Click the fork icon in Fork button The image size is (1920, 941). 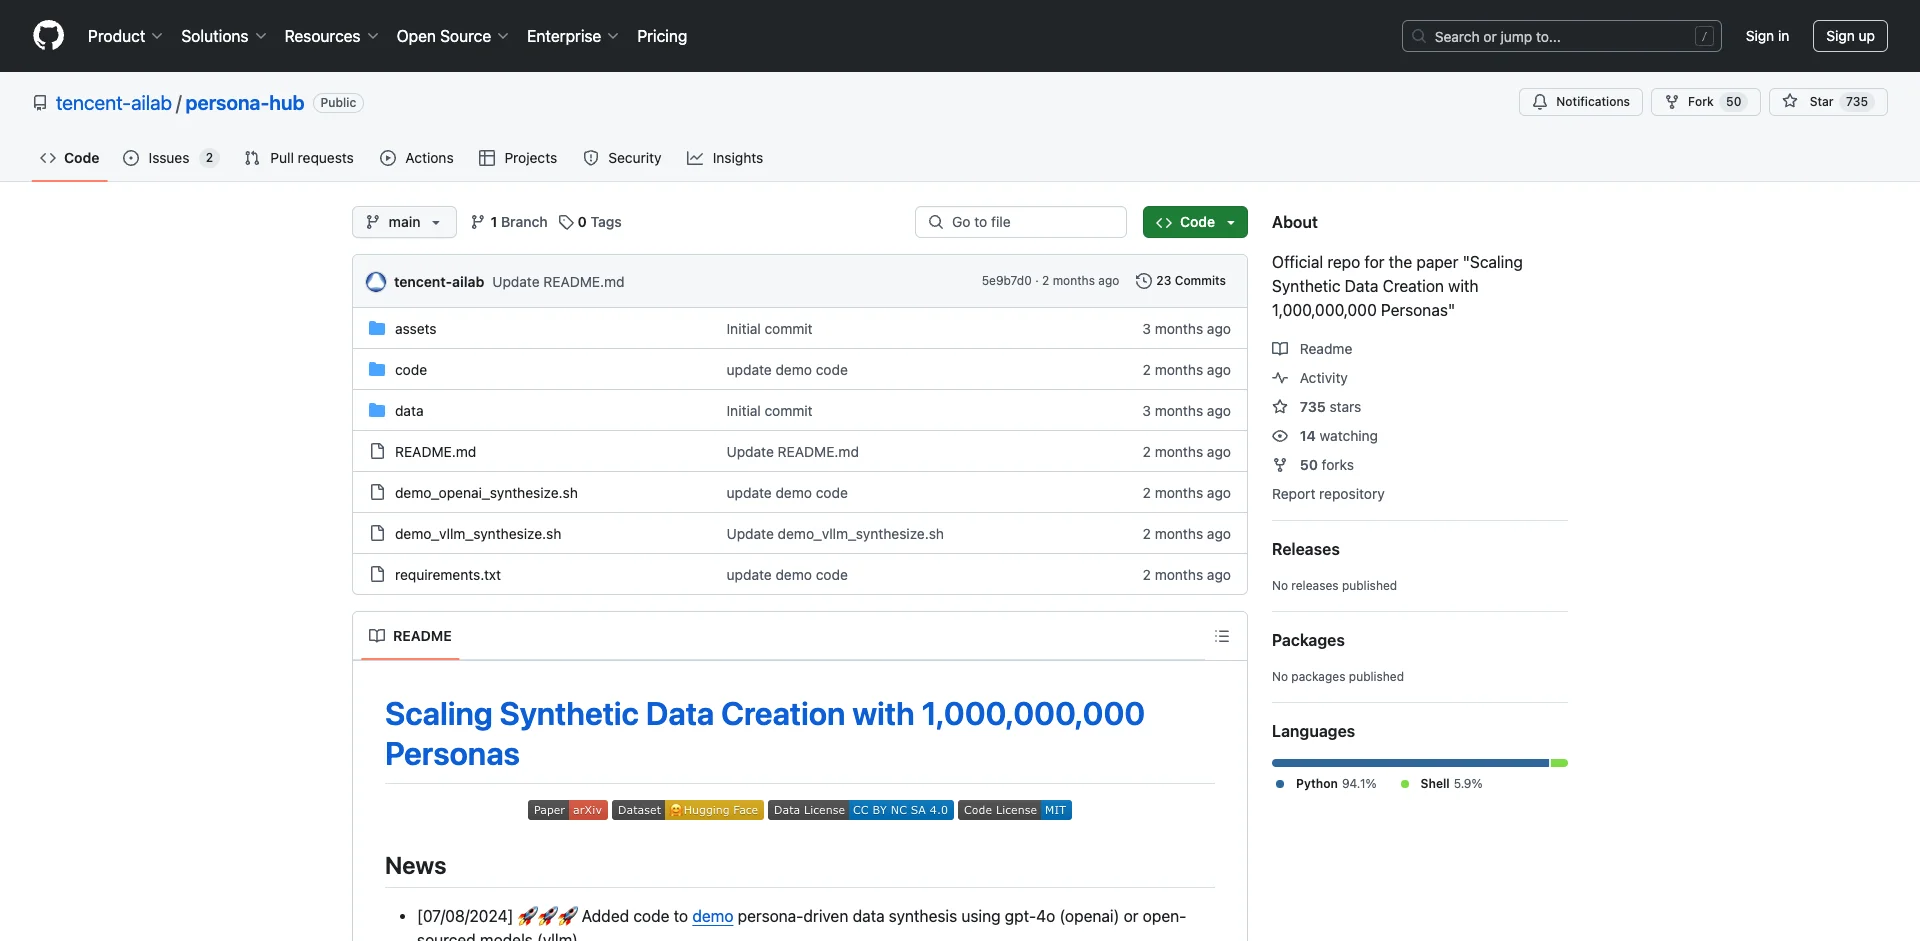pyautogui.click(x=1672, y=102)
